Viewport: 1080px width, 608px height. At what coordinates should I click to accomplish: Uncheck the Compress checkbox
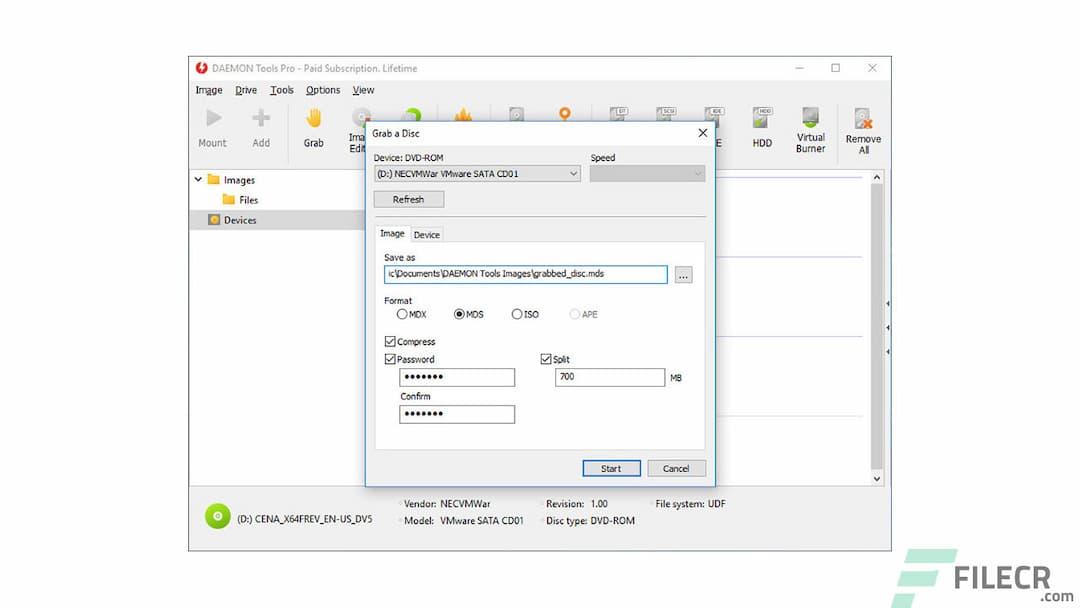pos(390,341)
